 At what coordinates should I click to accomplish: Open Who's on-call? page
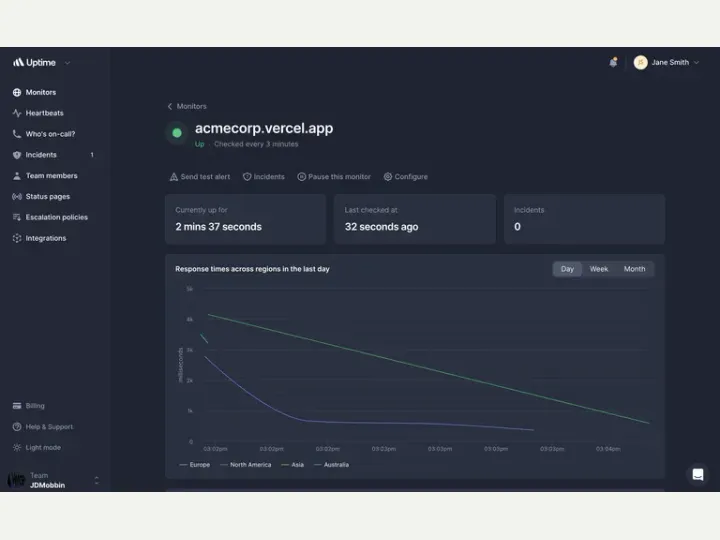(x=50, y=134)
